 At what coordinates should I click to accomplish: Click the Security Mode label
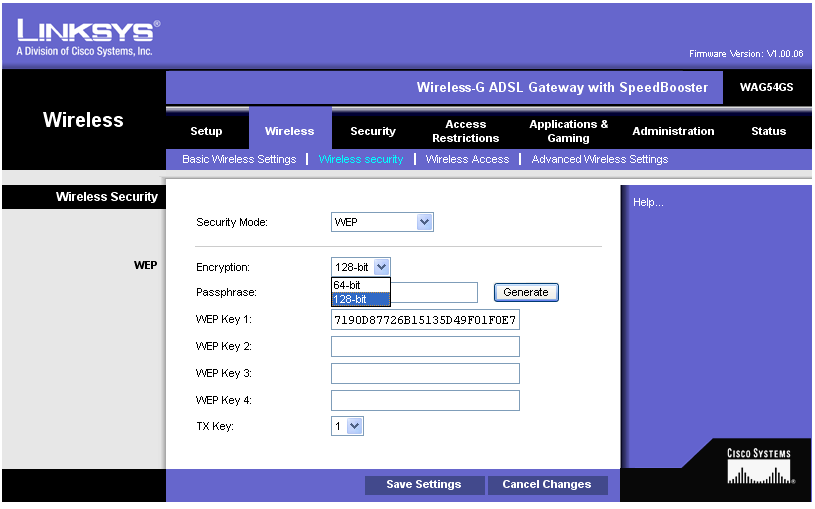(232, 223)
